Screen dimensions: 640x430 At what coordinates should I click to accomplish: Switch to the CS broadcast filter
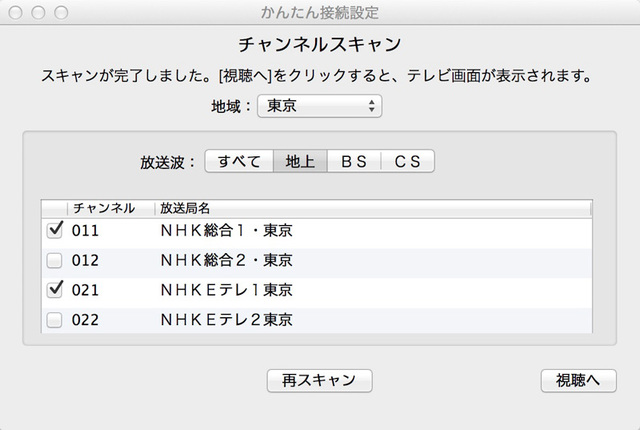click(407, 161)
